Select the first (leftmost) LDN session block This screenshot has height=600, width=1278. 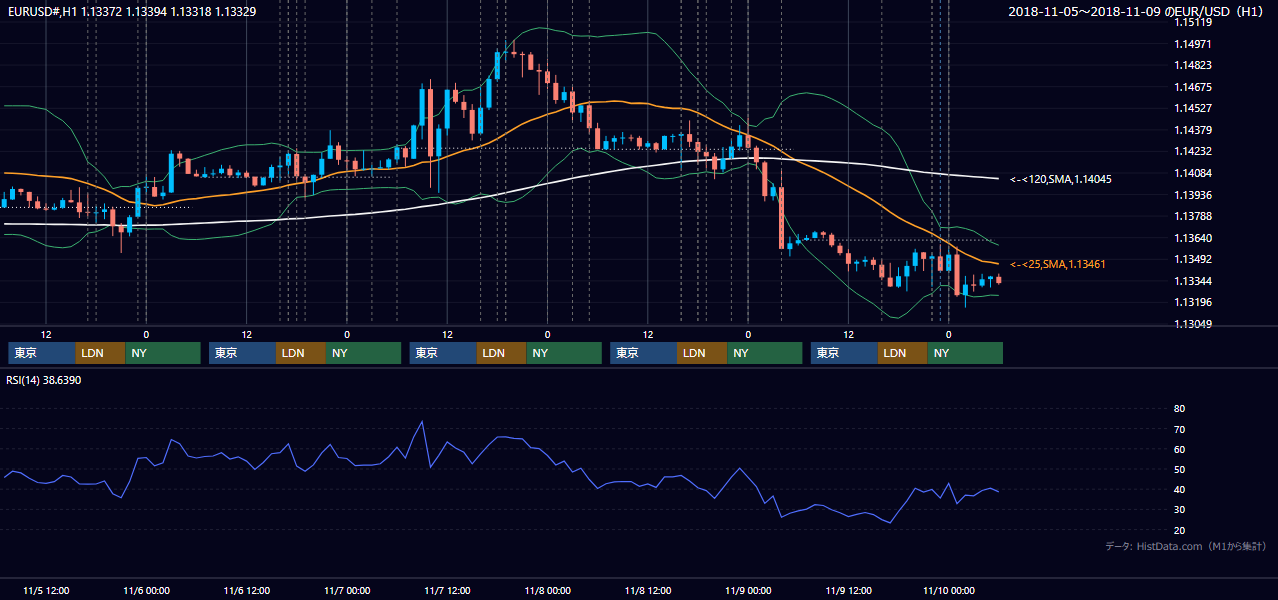point(100,353)
